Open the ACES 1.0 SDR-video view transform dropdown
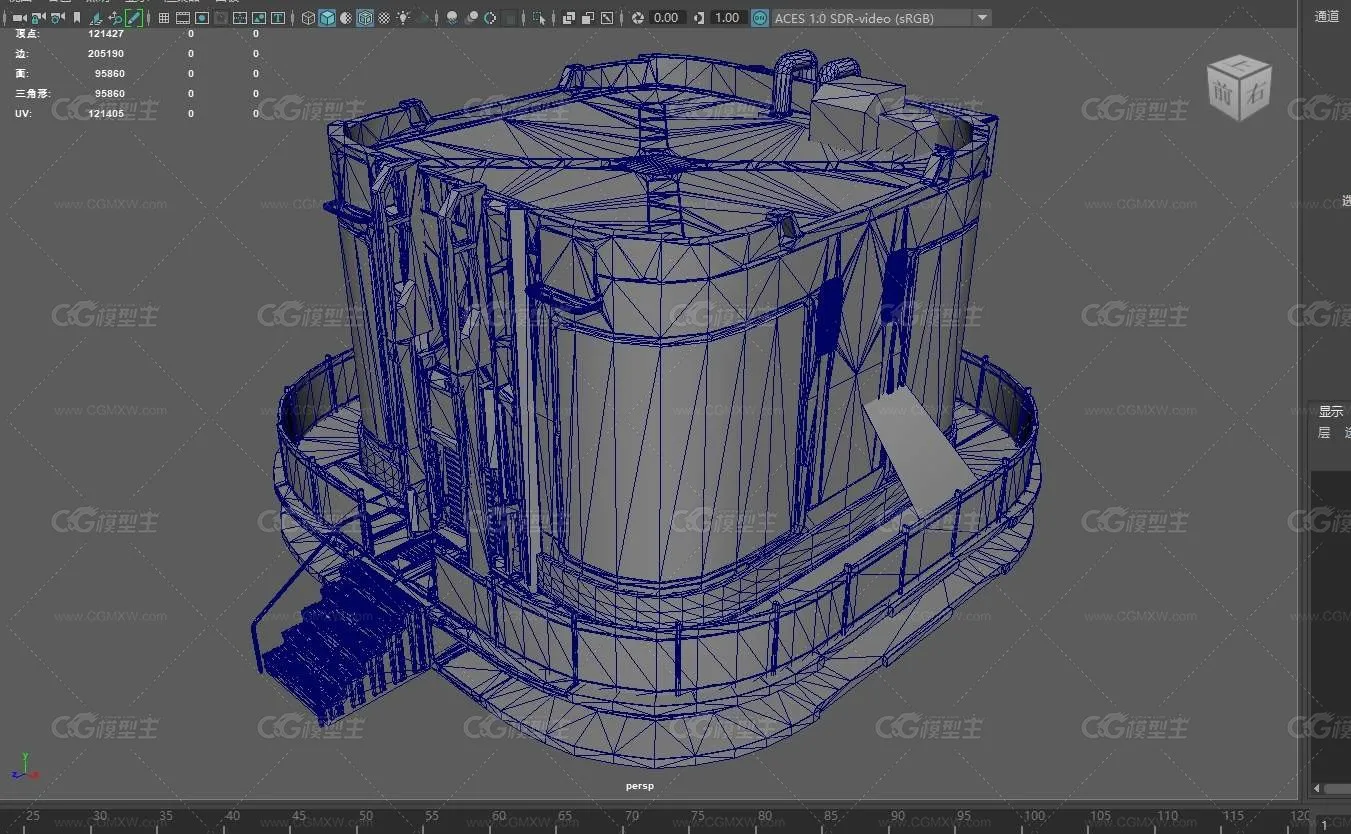1351x834 pixels. pos(882,18)
